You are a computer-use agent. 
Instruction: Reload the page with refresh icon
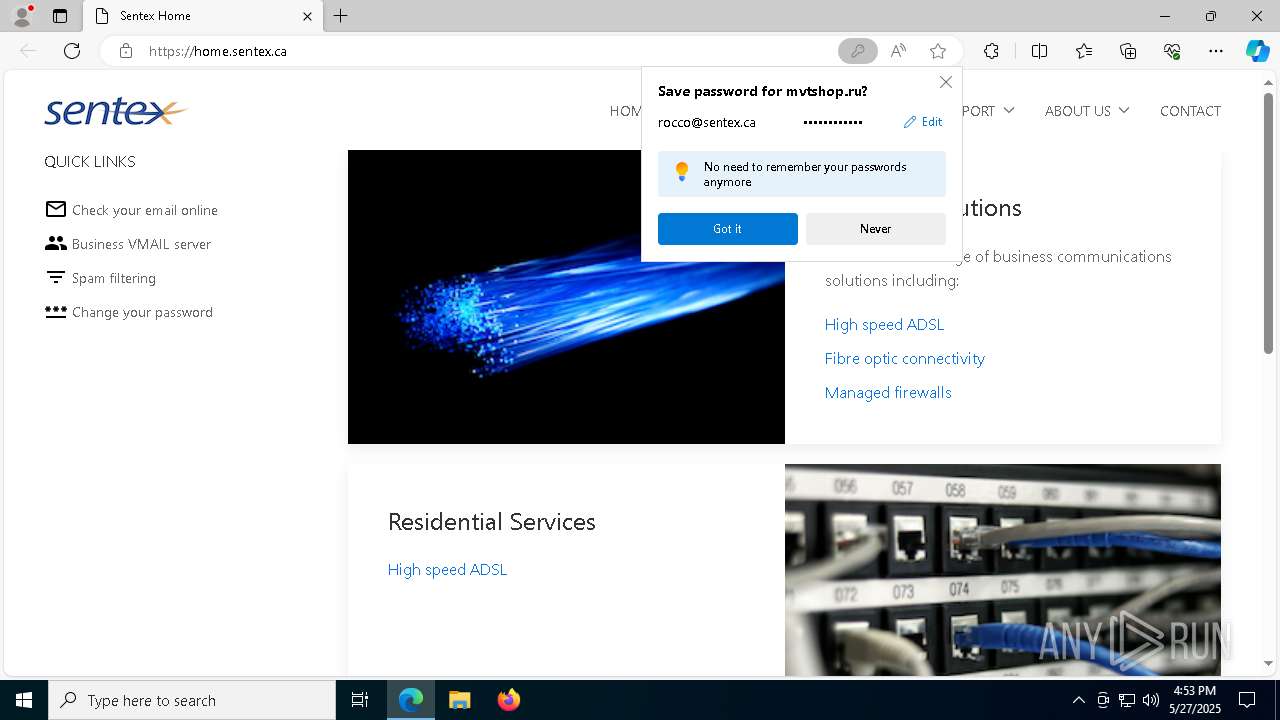pos(72,51)
